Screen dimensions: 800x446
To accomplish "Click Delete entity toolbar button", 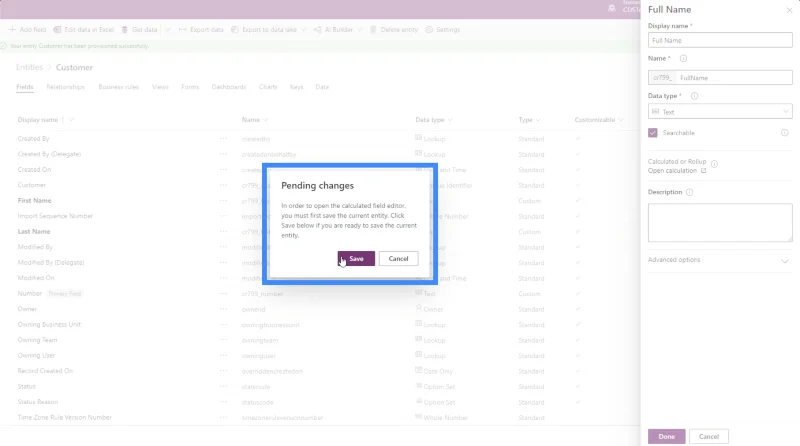I will pos(394,30).
